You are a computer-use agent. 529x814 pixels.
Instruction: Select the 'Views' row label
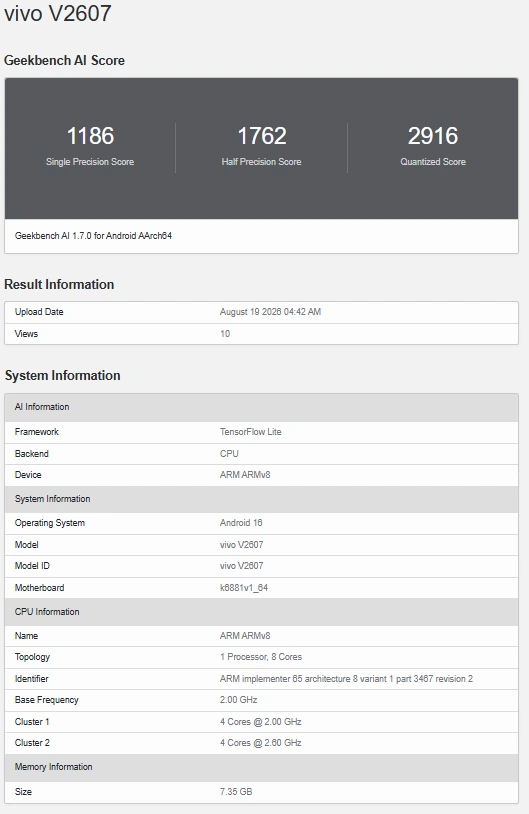click(x=26, y=334)
